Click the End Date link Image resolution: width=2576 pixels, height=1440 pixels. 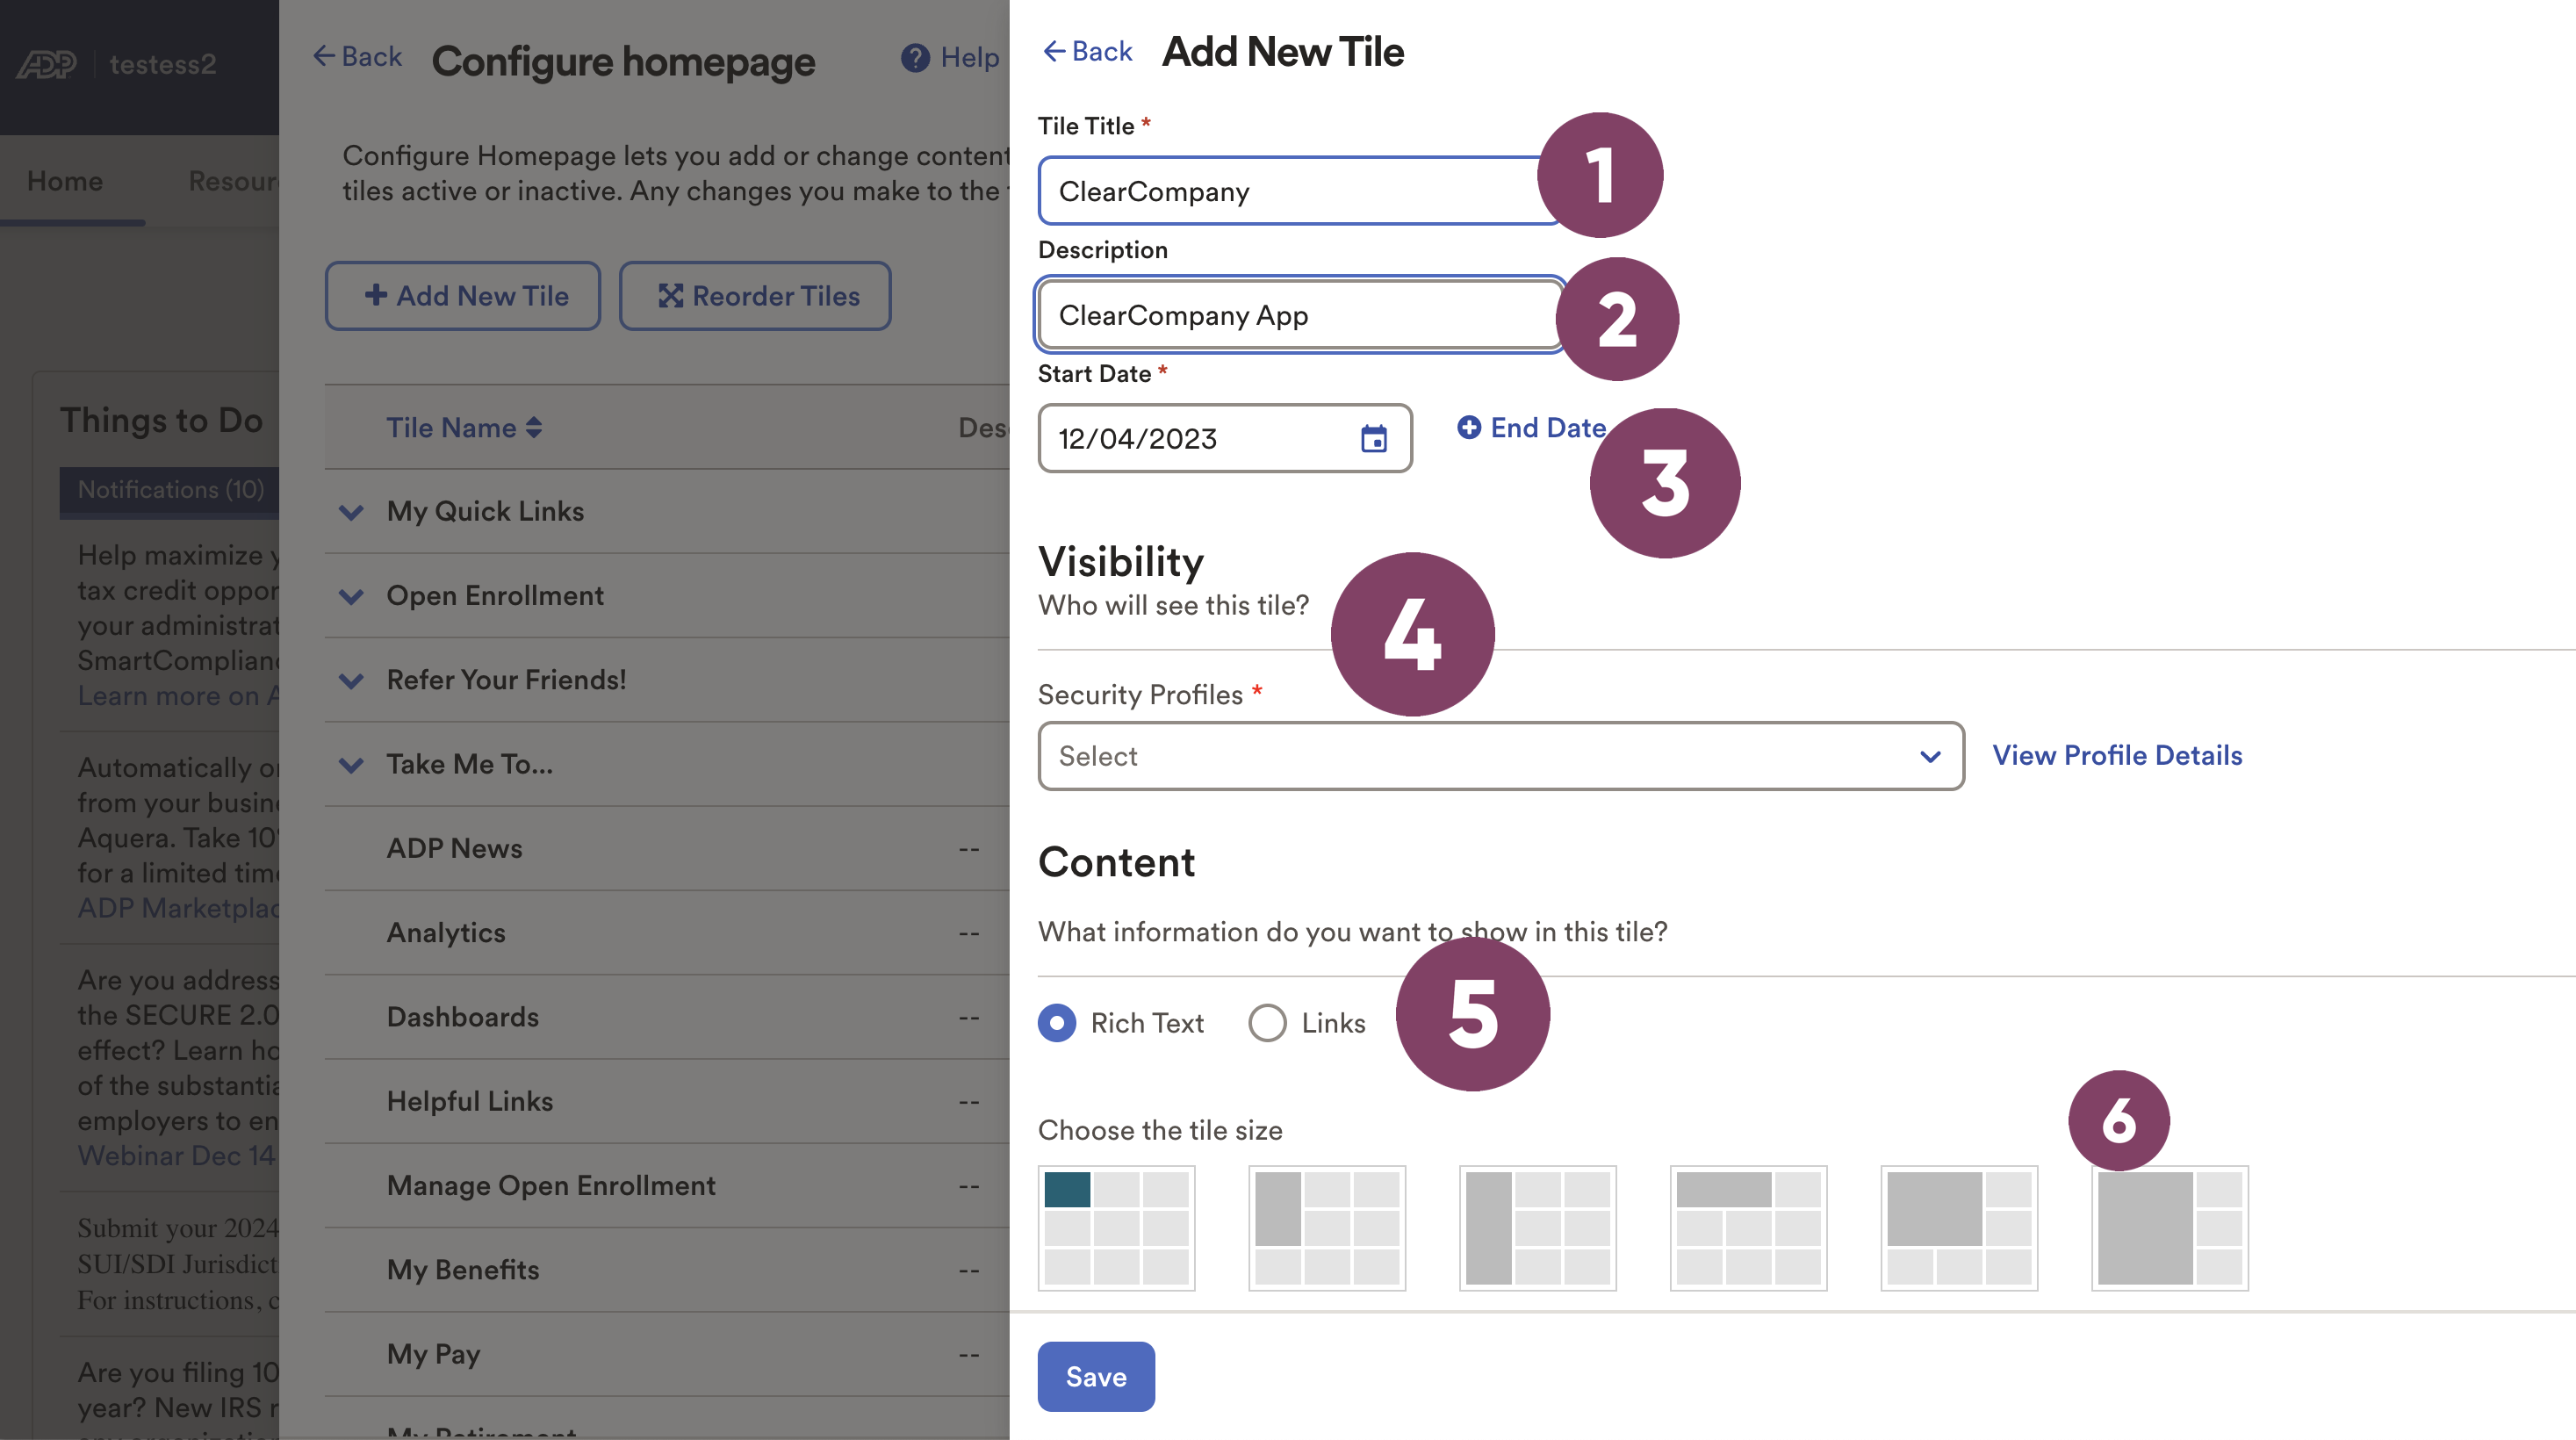click(x=1548, y=427)
